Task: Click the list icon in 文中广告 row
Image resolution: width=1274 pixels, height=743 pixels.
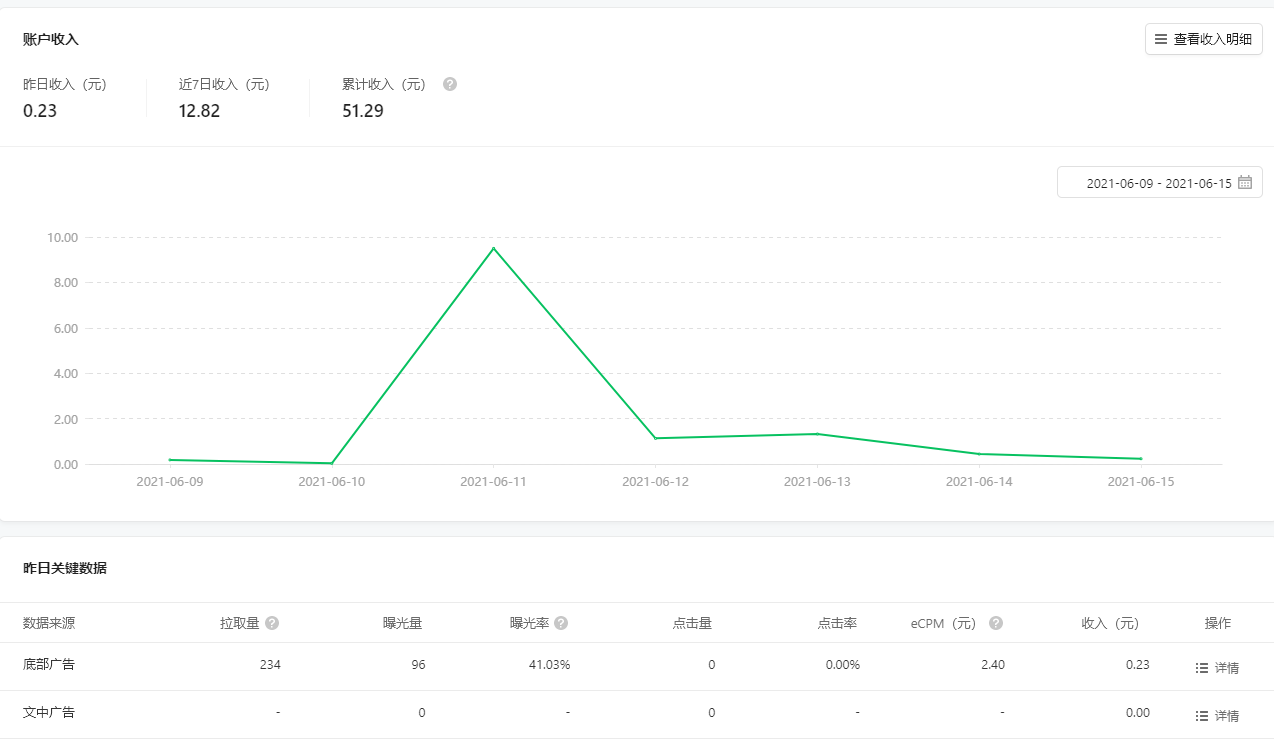Action: click(x=1202, y=716)
